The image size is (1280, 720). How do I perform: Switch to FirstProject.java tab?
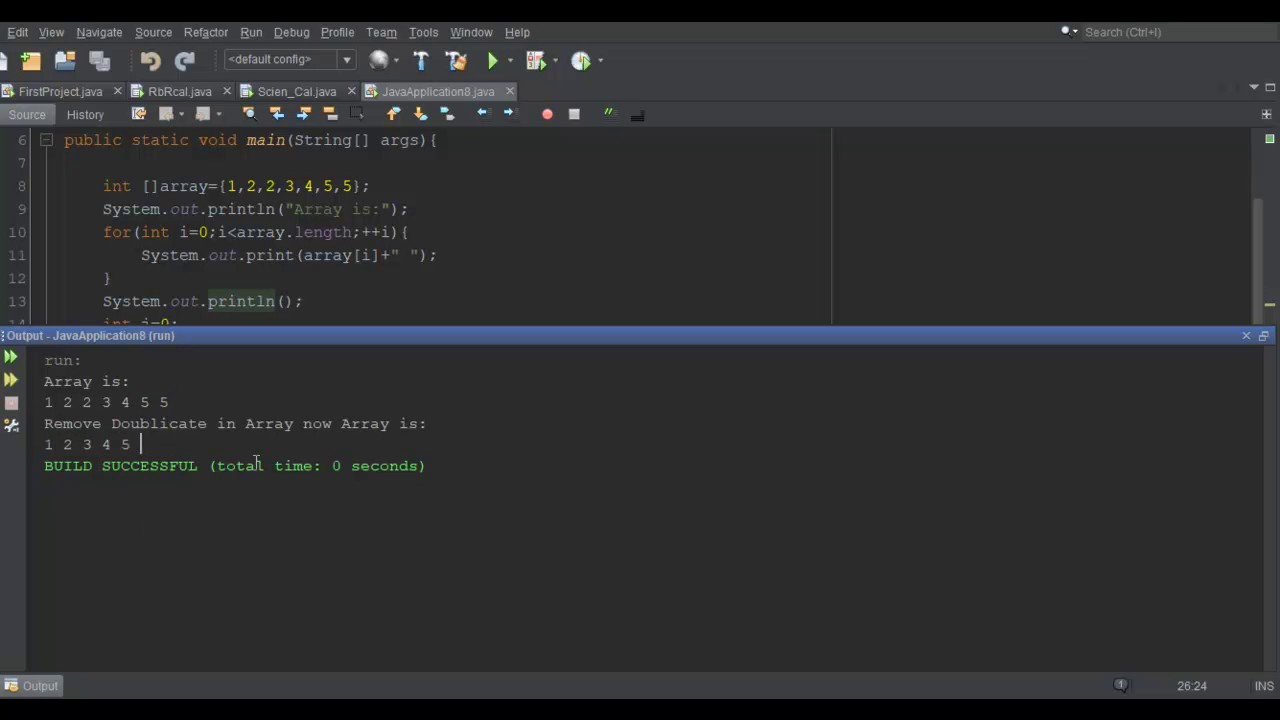[x=60, y=91]
